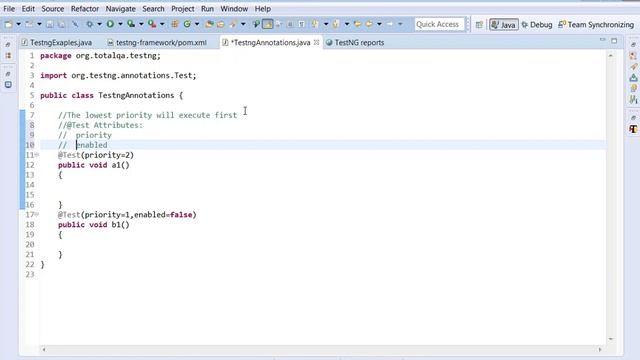Click Last Edit Location arrow icon
The image size is (640, 360).
point(357,24)
